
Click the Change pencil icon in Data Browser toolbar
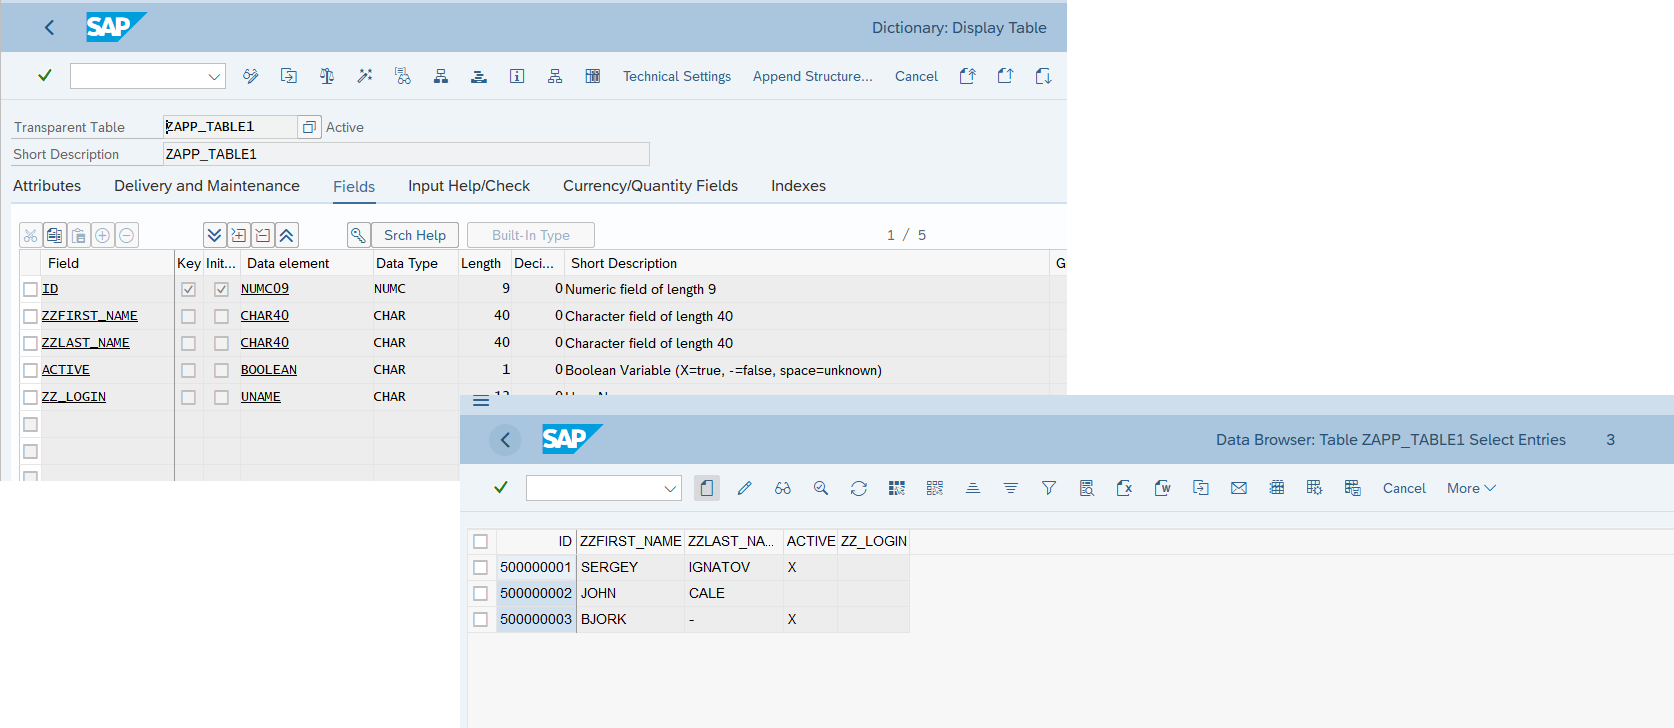coord(745,488)
